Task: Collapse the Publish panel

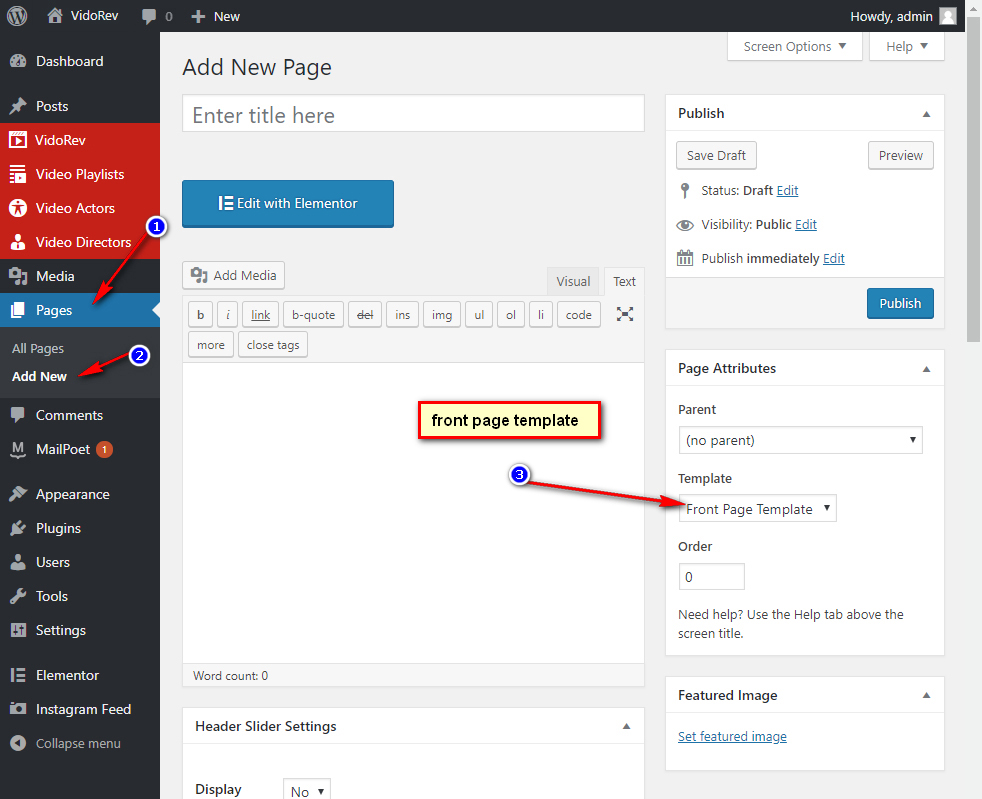Action: (x=926, y=113)
